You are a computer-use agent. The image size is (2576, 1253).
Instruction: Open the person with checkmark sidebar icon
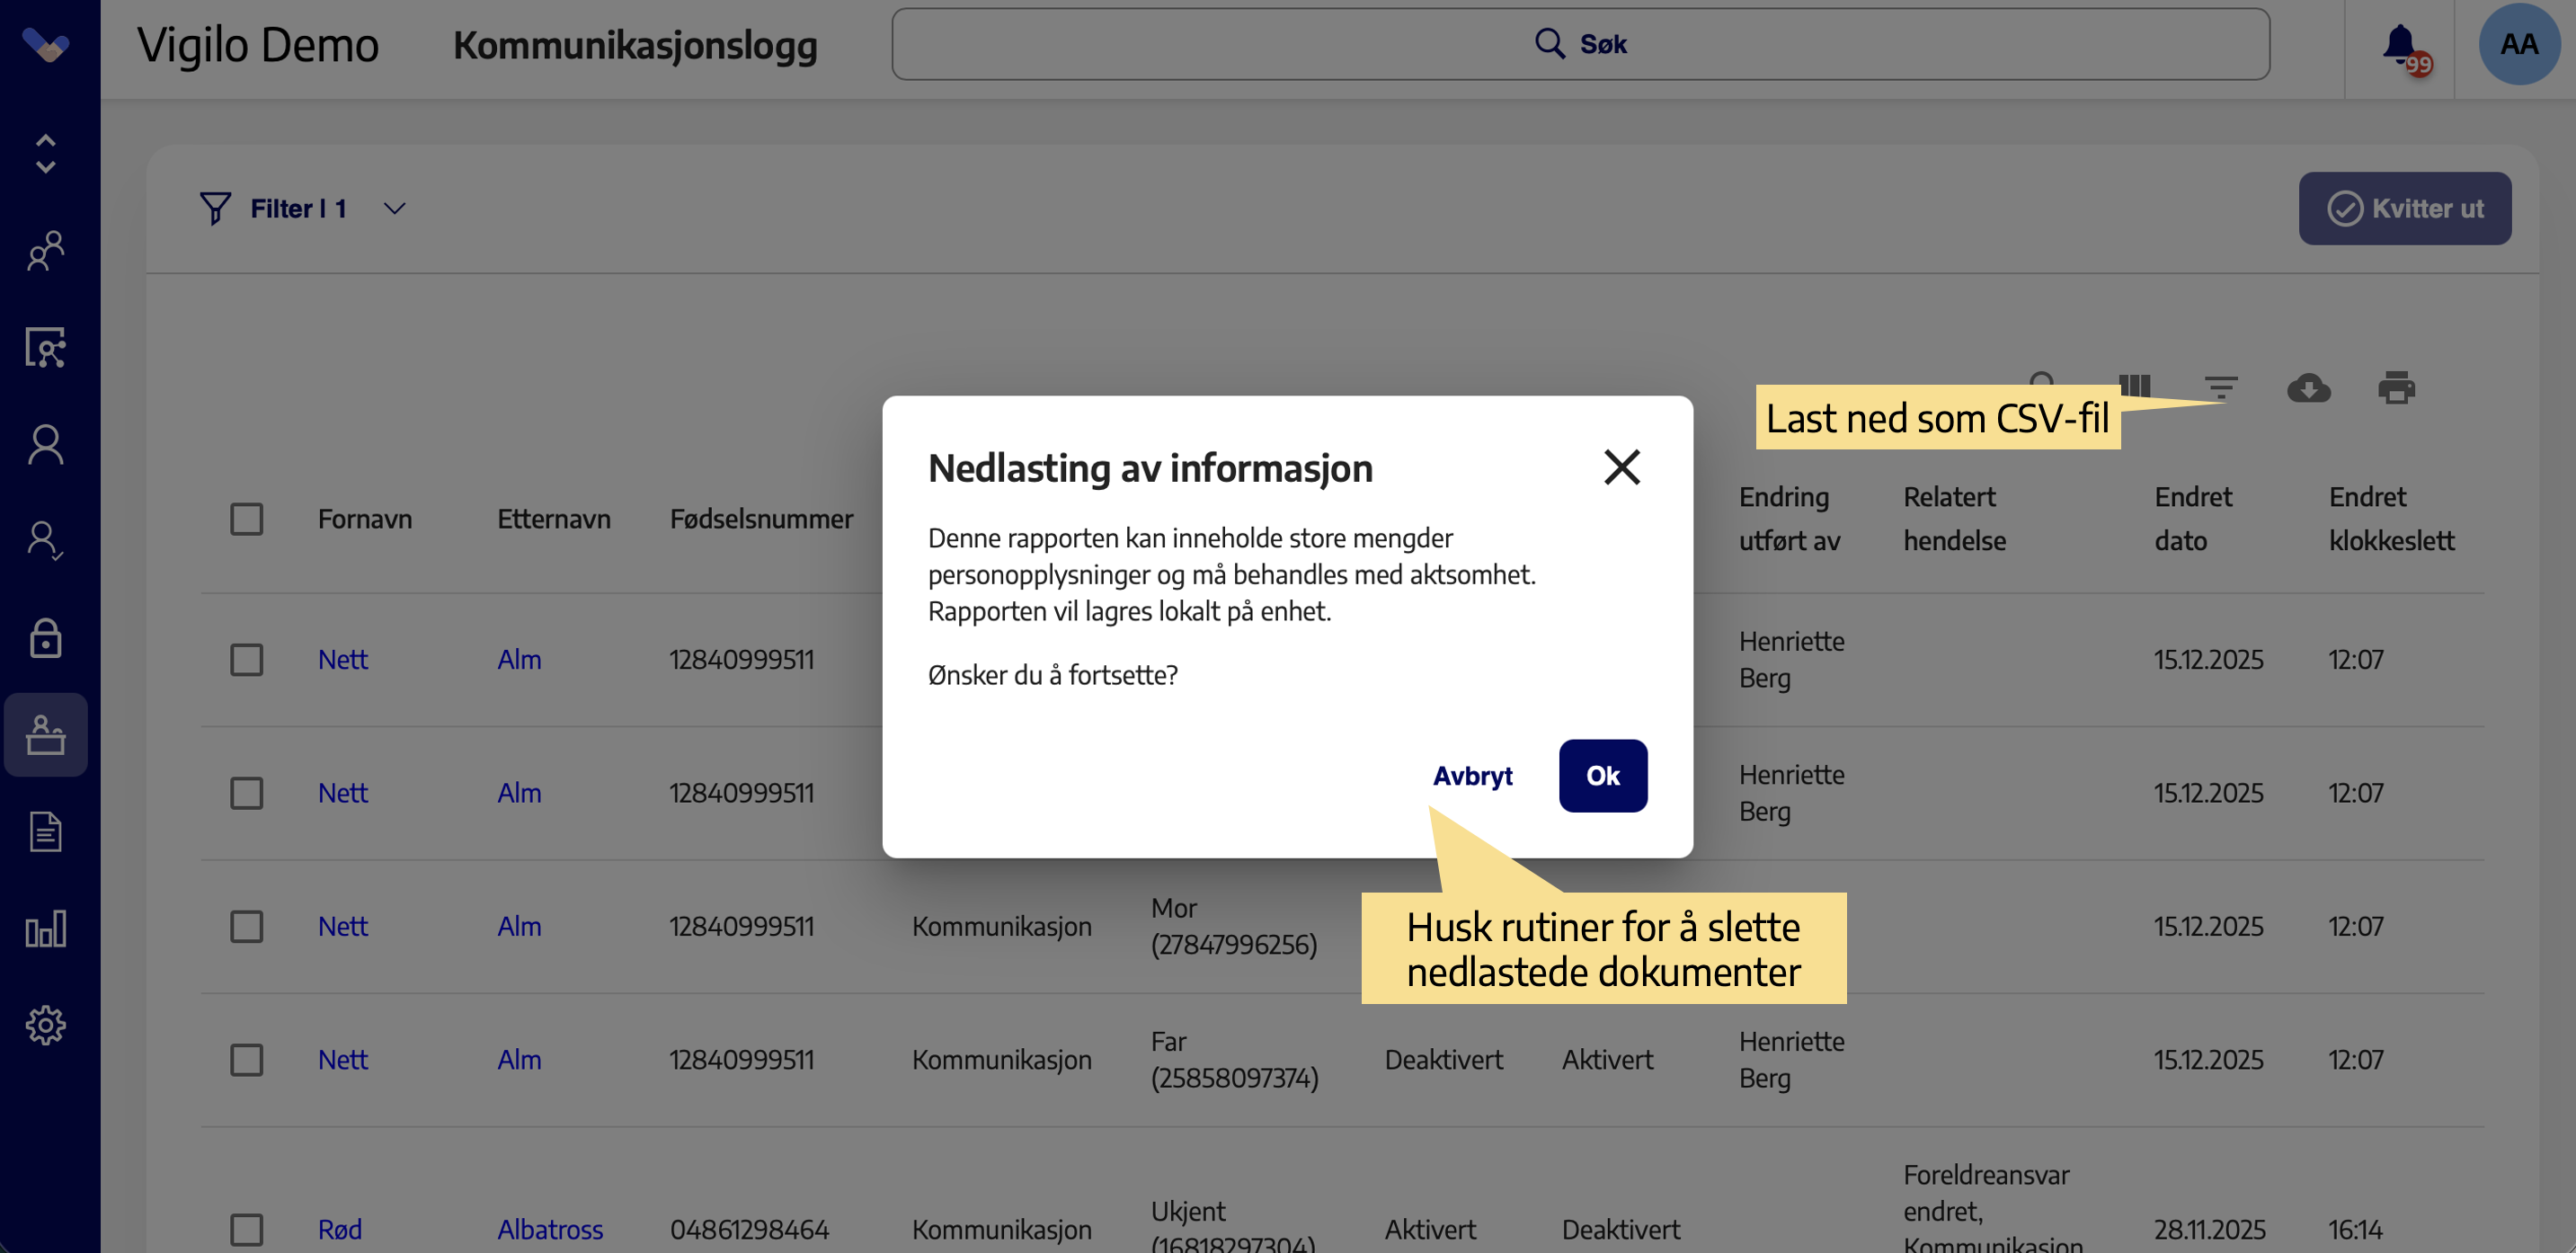coord(46,541)
